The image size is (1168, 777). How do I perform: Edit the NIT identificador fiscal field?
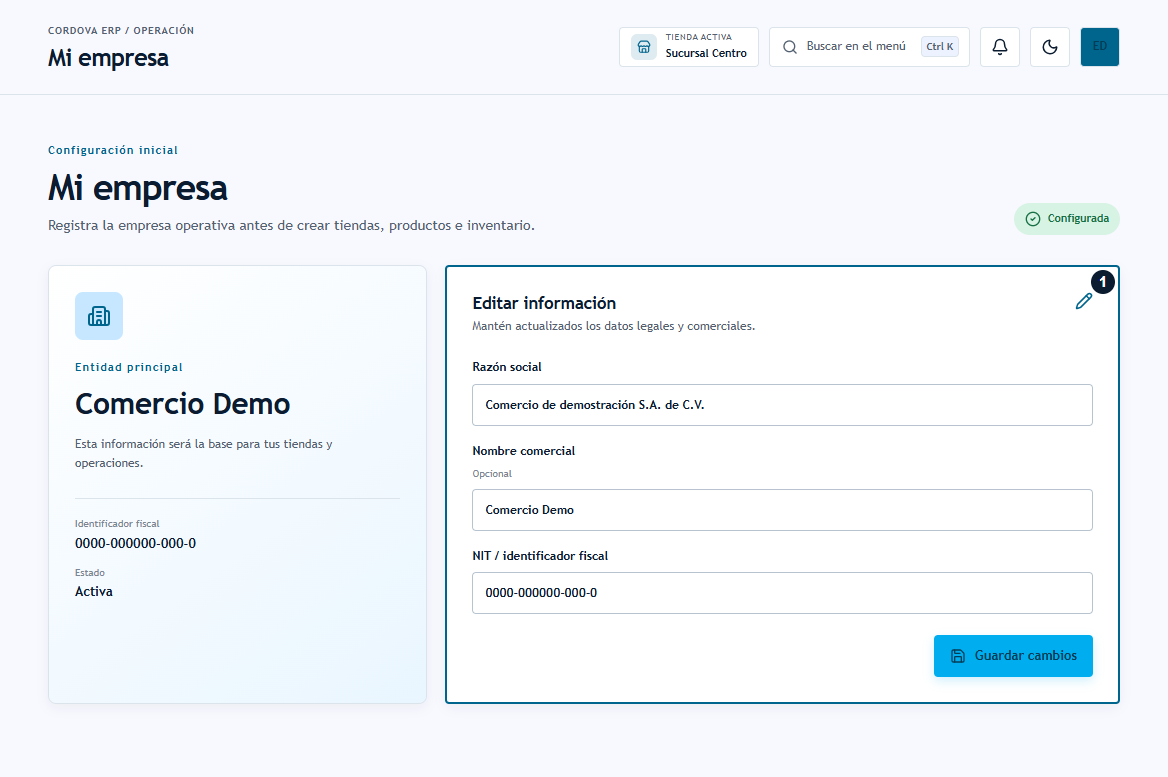coord(782,593)
